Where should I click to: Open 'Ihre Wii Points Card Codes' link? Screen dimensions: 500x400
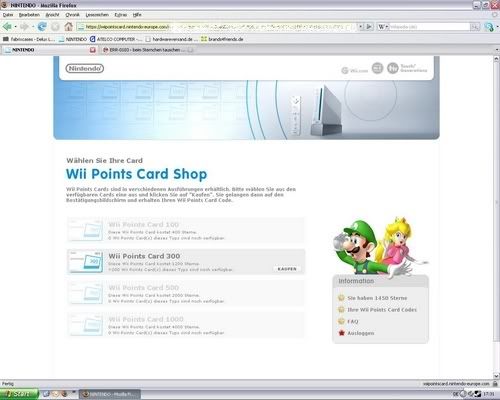(382, 310)
